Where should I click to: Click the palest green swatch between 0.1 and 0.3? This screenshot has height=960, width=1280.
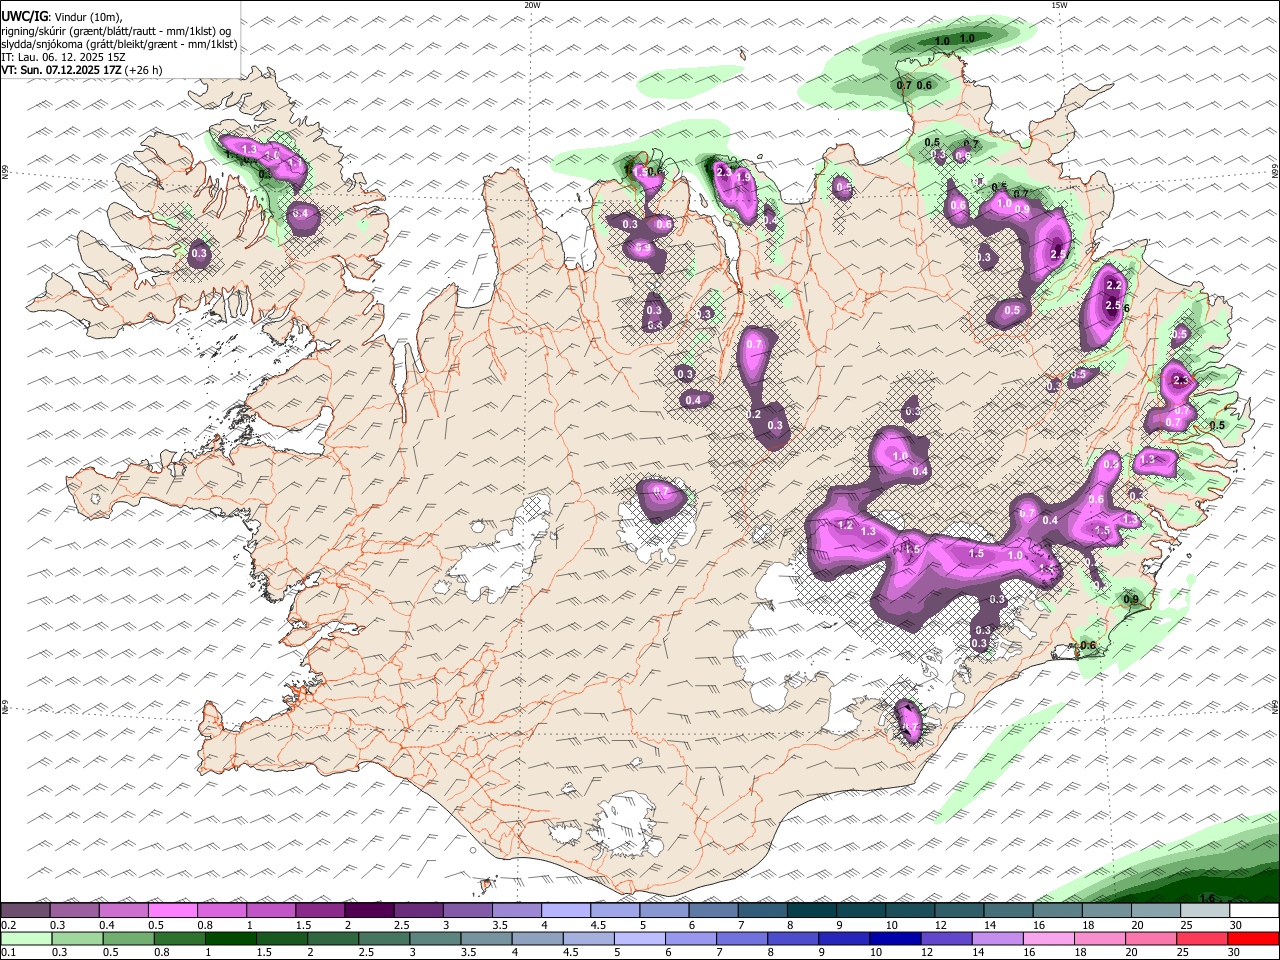tap(25, 938)
